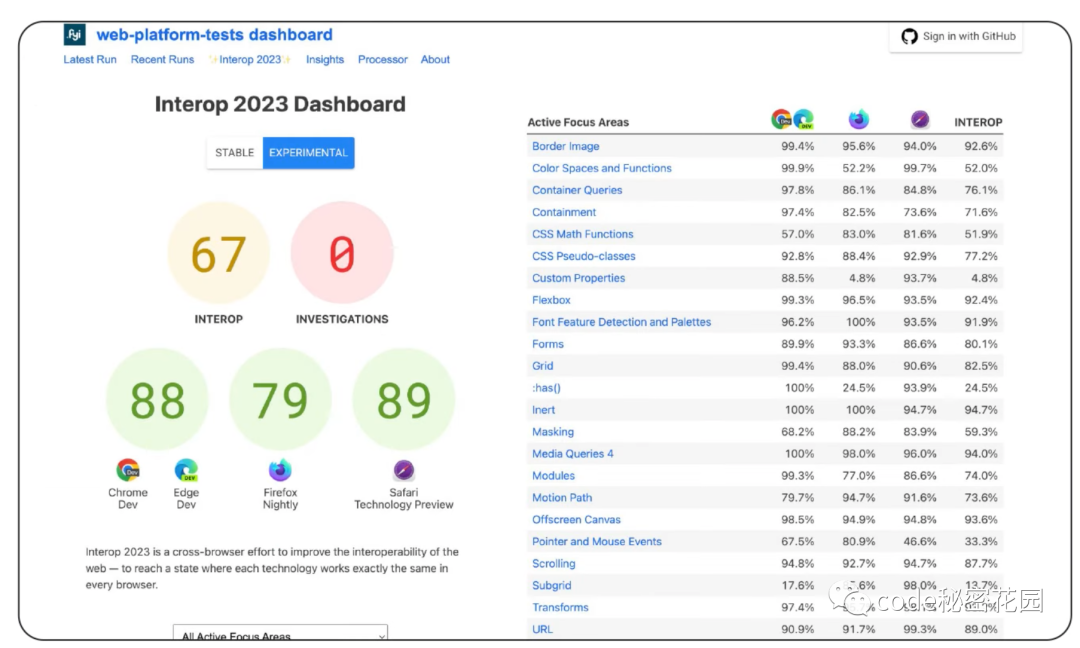The image size is (1080, 648).
Task: Open the Latest Run tab
Action: point(90,59)
